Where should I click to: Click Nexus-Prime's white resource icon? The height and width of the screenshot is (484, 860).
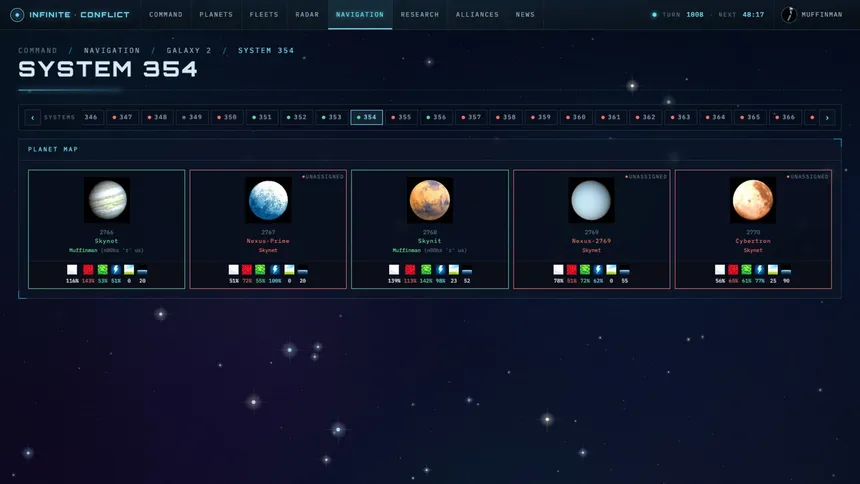[234, 269]
